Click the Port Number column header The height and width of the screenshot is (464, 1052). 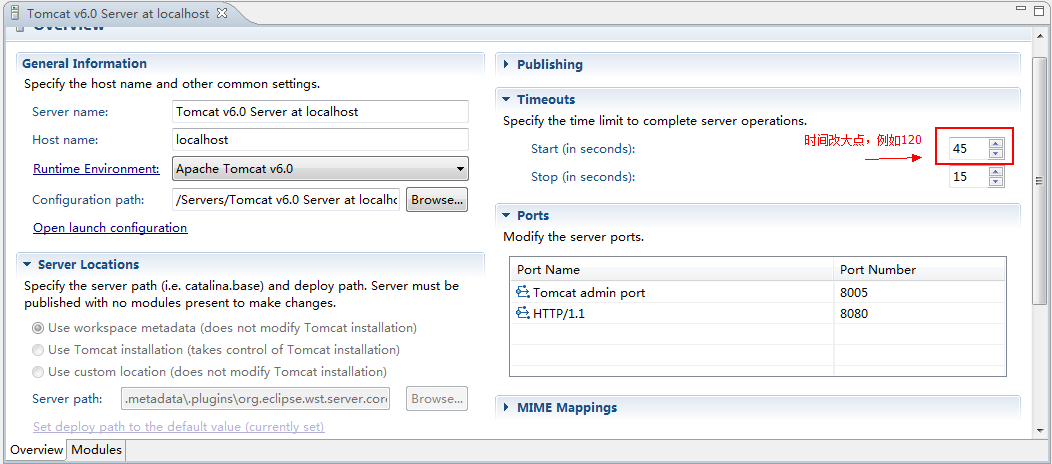(x=920, y=270)
